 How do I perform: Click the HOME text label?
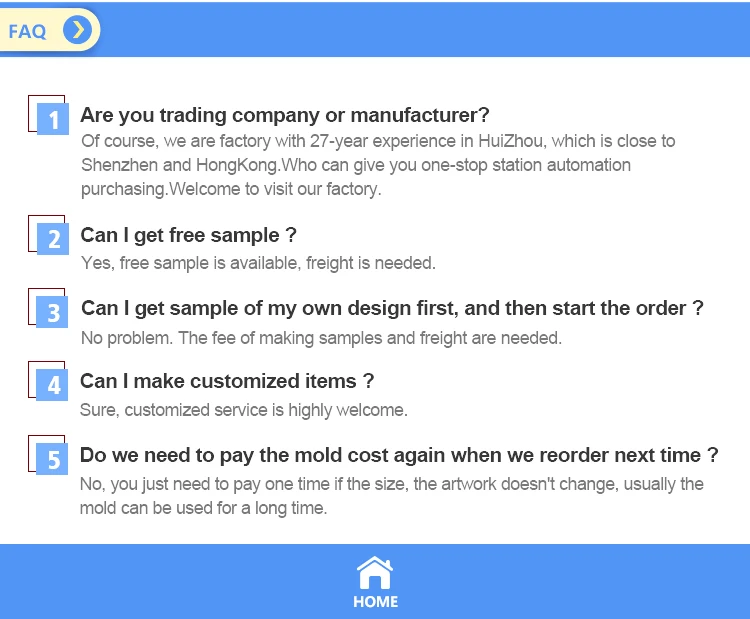375,601
